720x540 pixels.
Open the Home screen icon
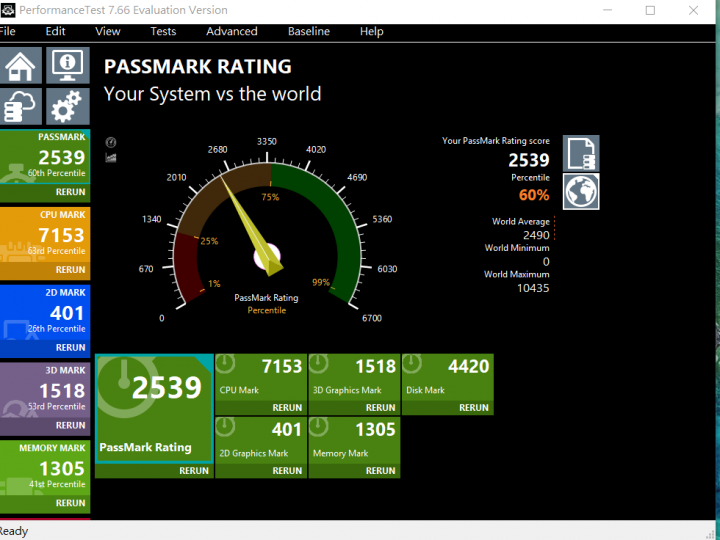[x=20, y=65]
